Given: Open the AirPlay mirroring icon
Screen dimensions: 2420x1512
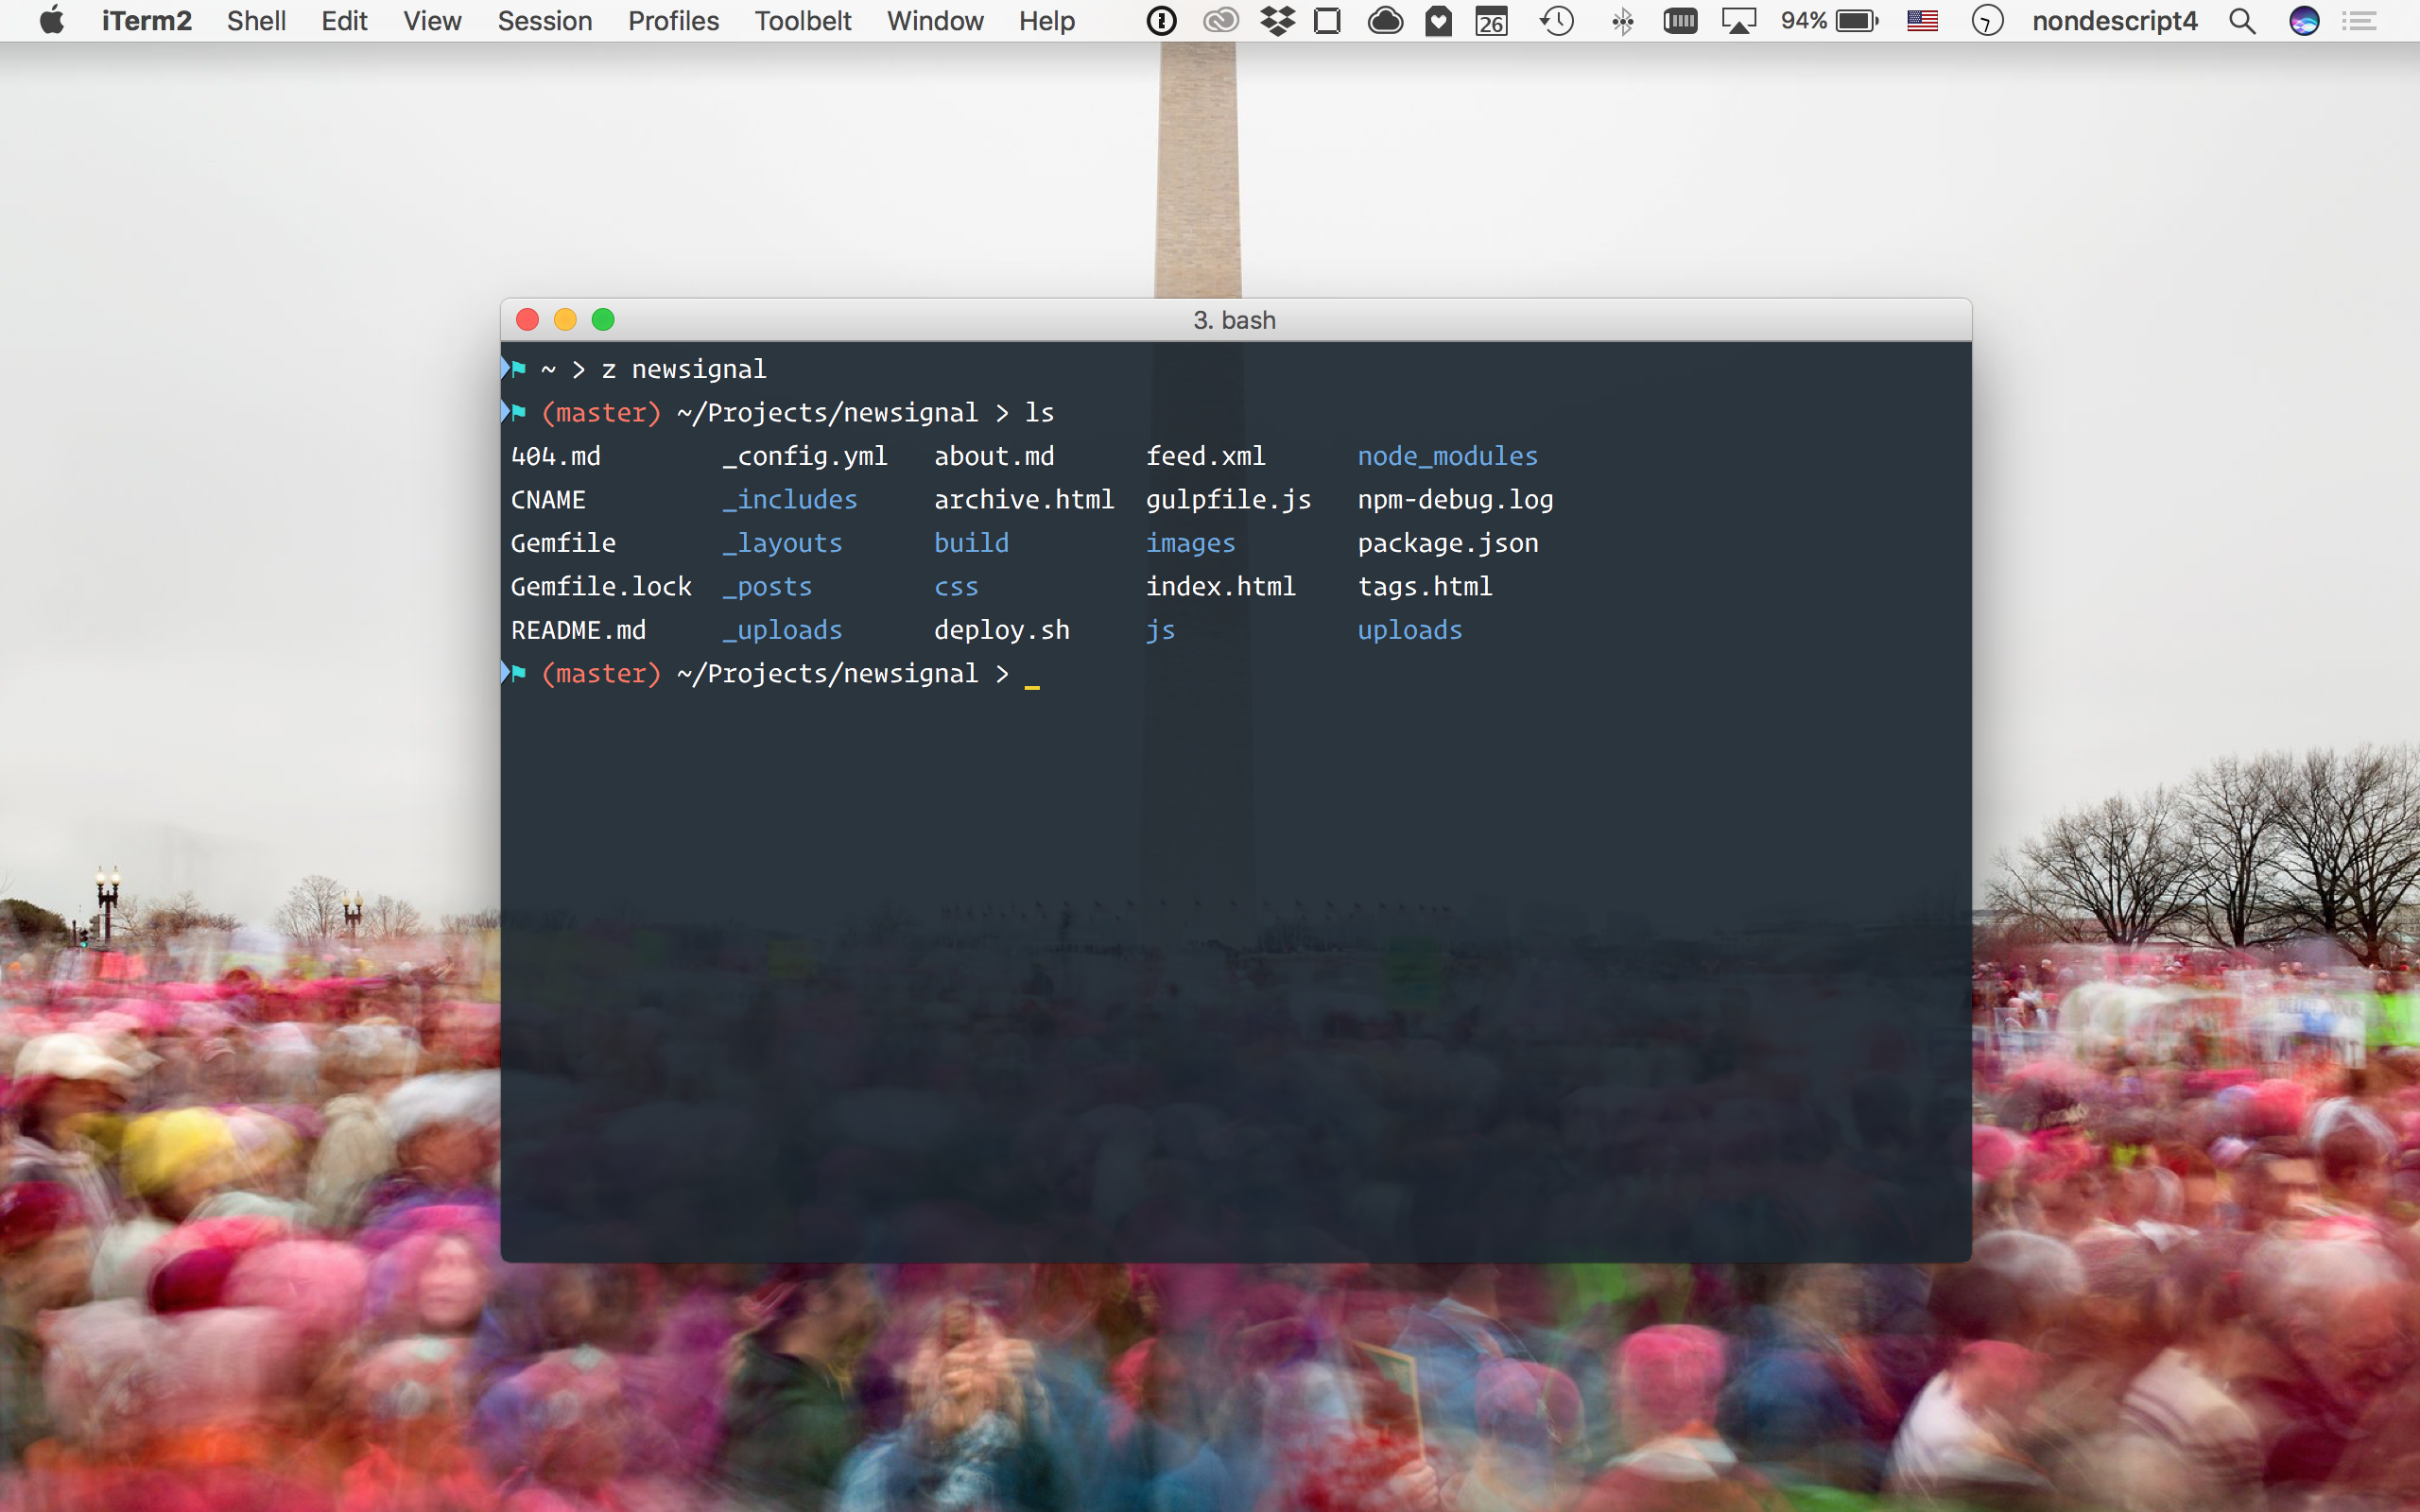Looking at the screenshot, I should tap(1739, 20).
